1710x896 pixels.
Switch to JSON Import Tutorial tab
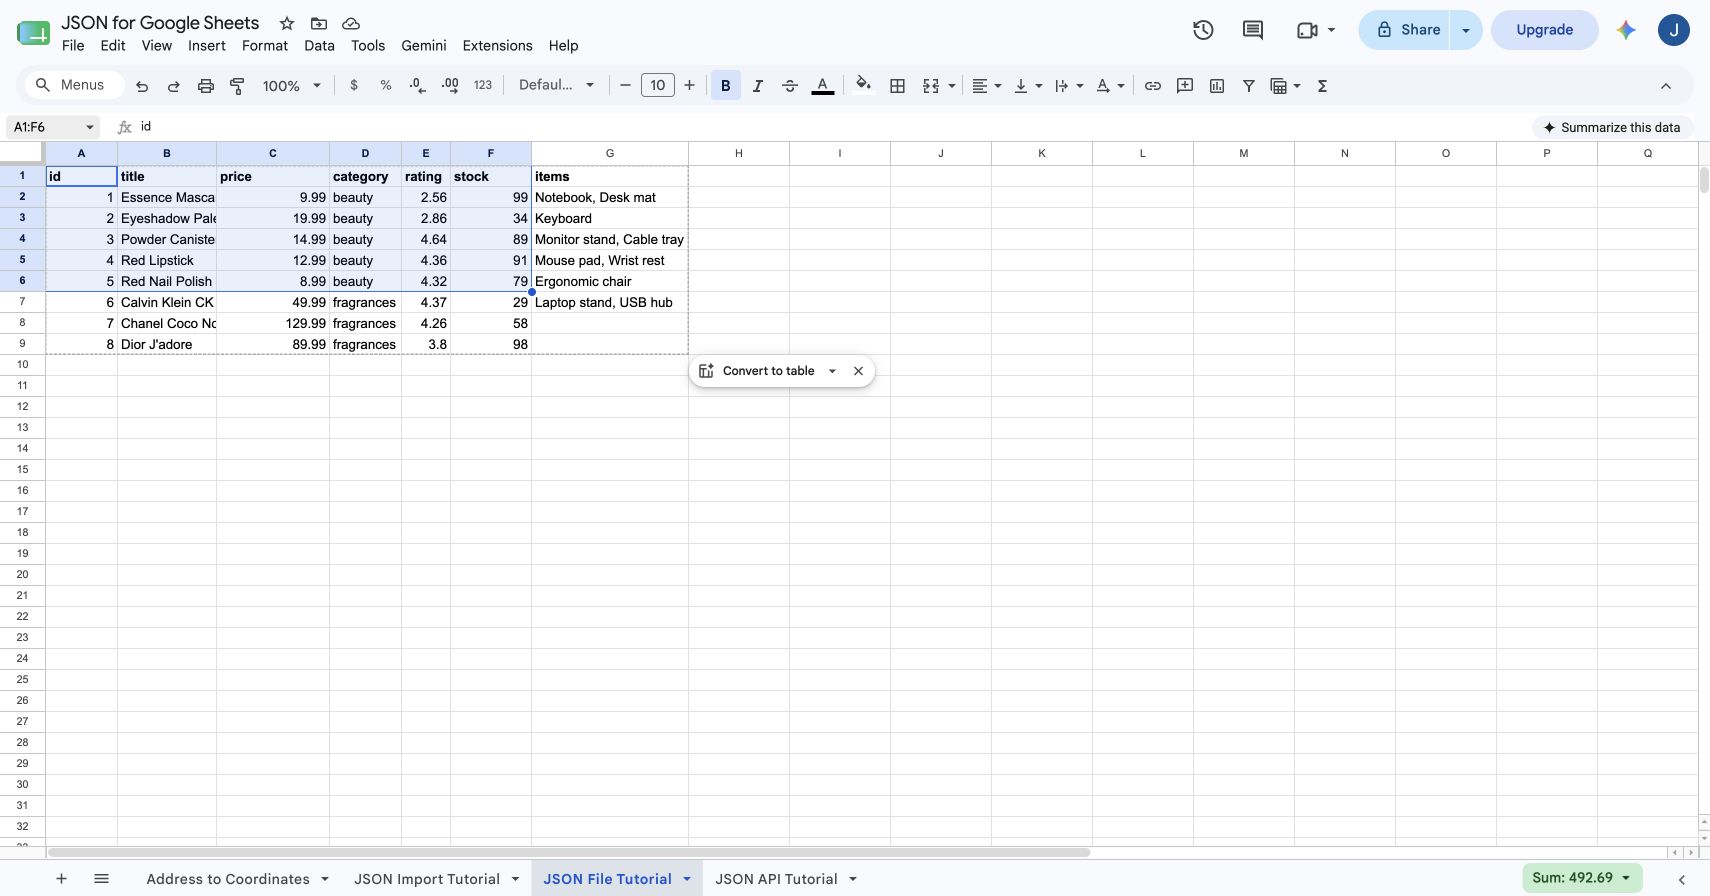427,879
